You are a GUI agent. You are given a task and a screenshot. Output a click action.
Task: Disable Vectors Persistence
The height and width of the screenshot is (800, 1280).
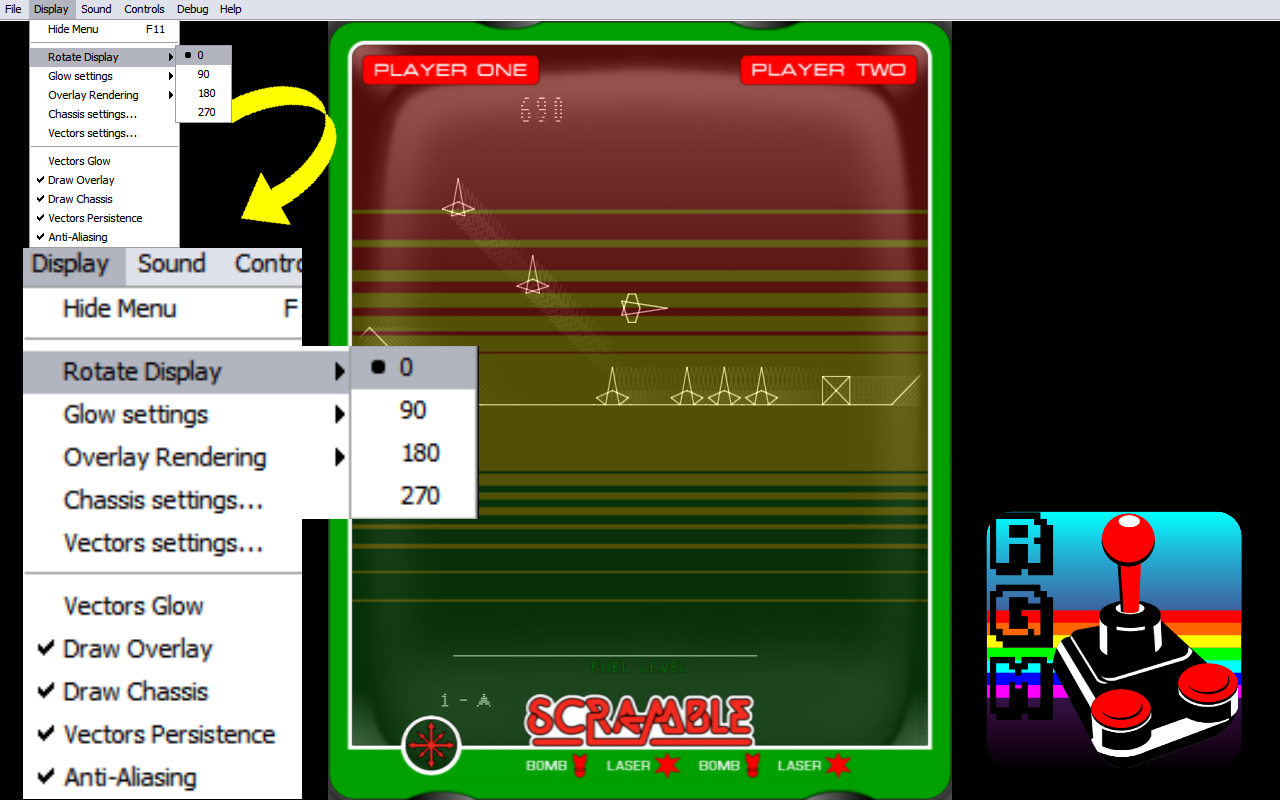point(104,218)
